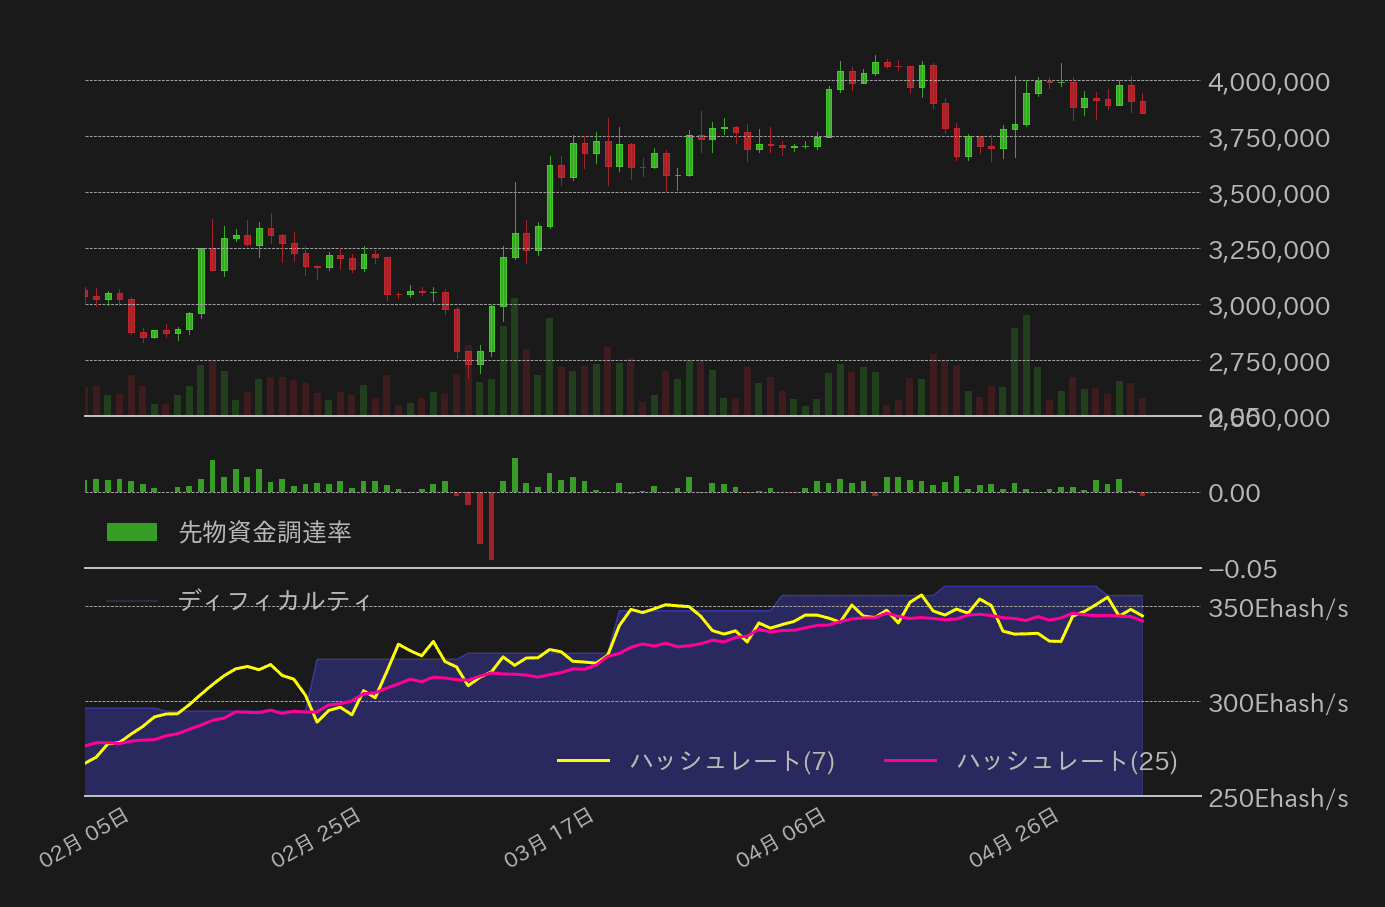Screen dimensions: 1385x907
Task: Select the 250Ehash/s axis label
Action: [x=1275, y=798]
